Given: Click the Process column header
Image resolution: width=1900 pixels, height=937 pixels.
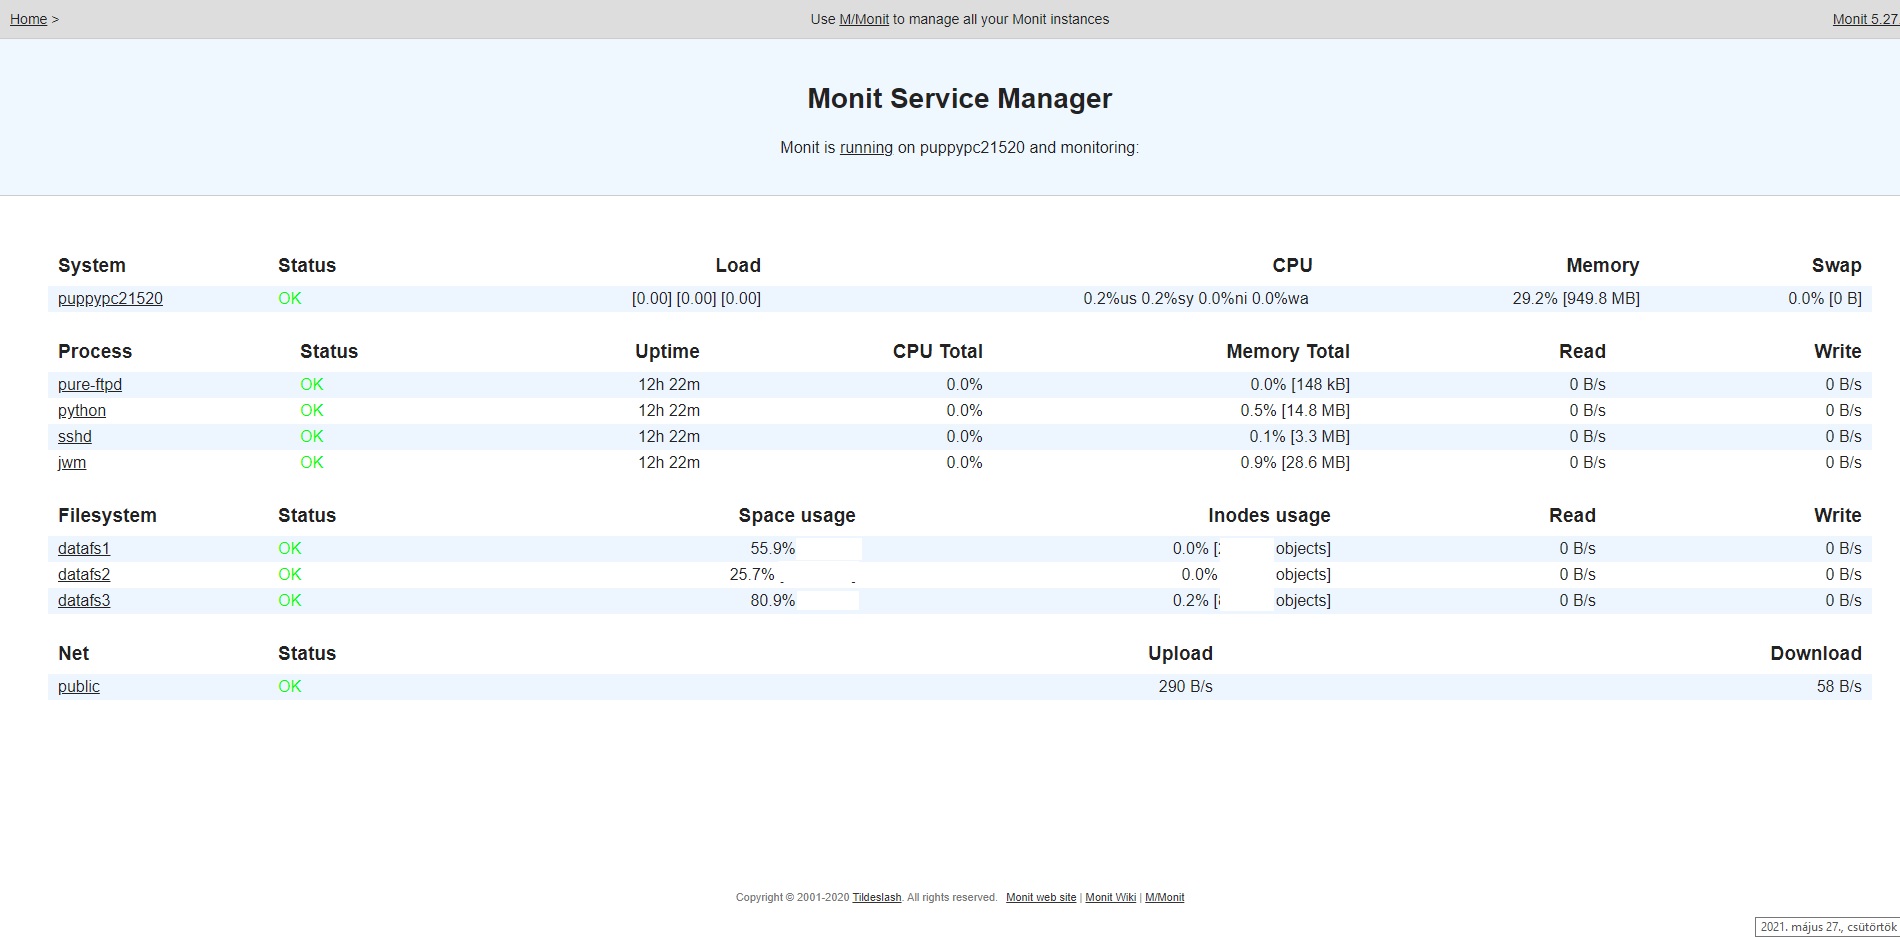Looking at the screenshot, I should (95, 351).
